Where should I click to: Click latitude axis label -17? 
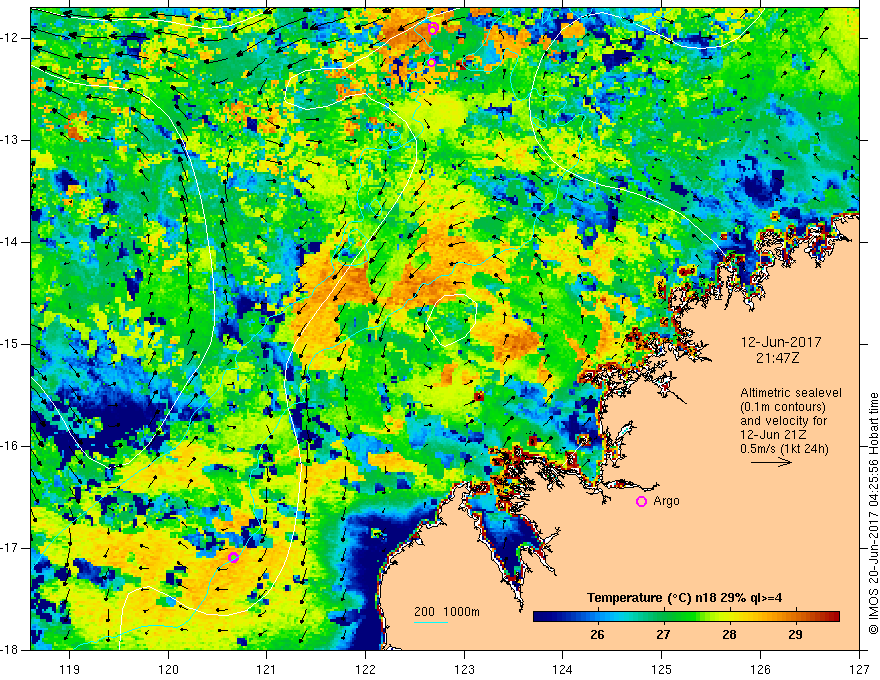10,548
